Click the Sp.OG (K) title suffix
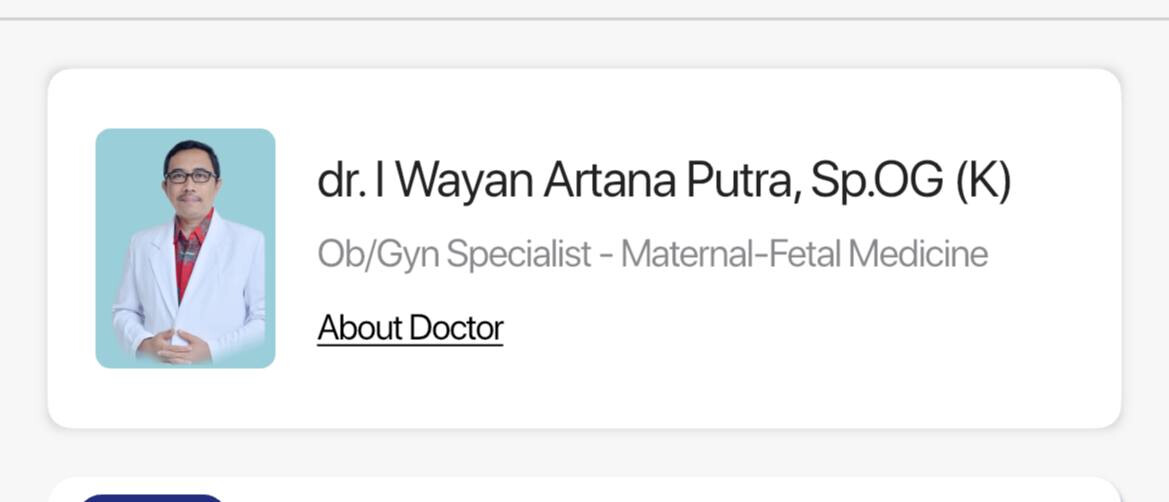 point(910,181)
